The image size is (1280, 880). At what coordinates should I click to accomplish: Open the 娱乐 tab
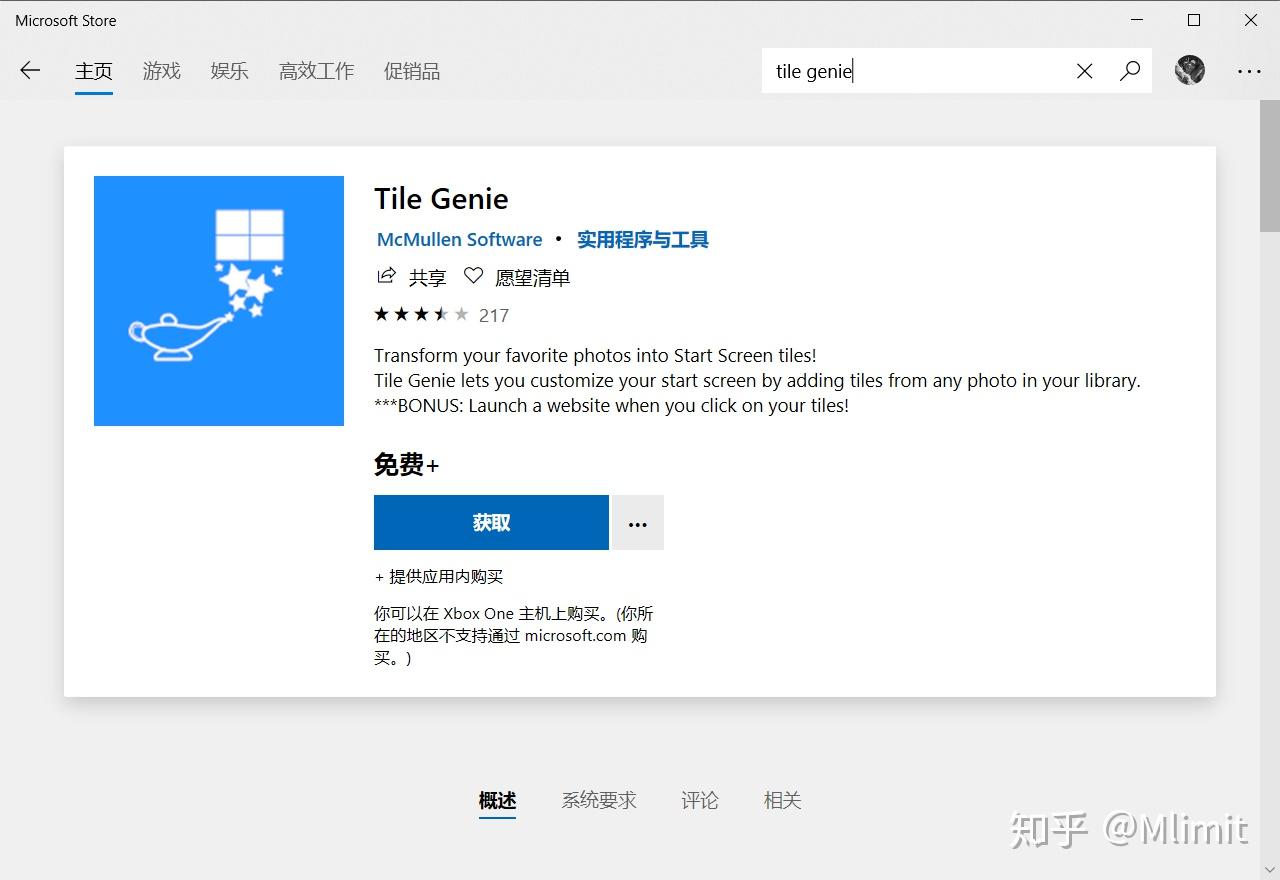[230, 71]
